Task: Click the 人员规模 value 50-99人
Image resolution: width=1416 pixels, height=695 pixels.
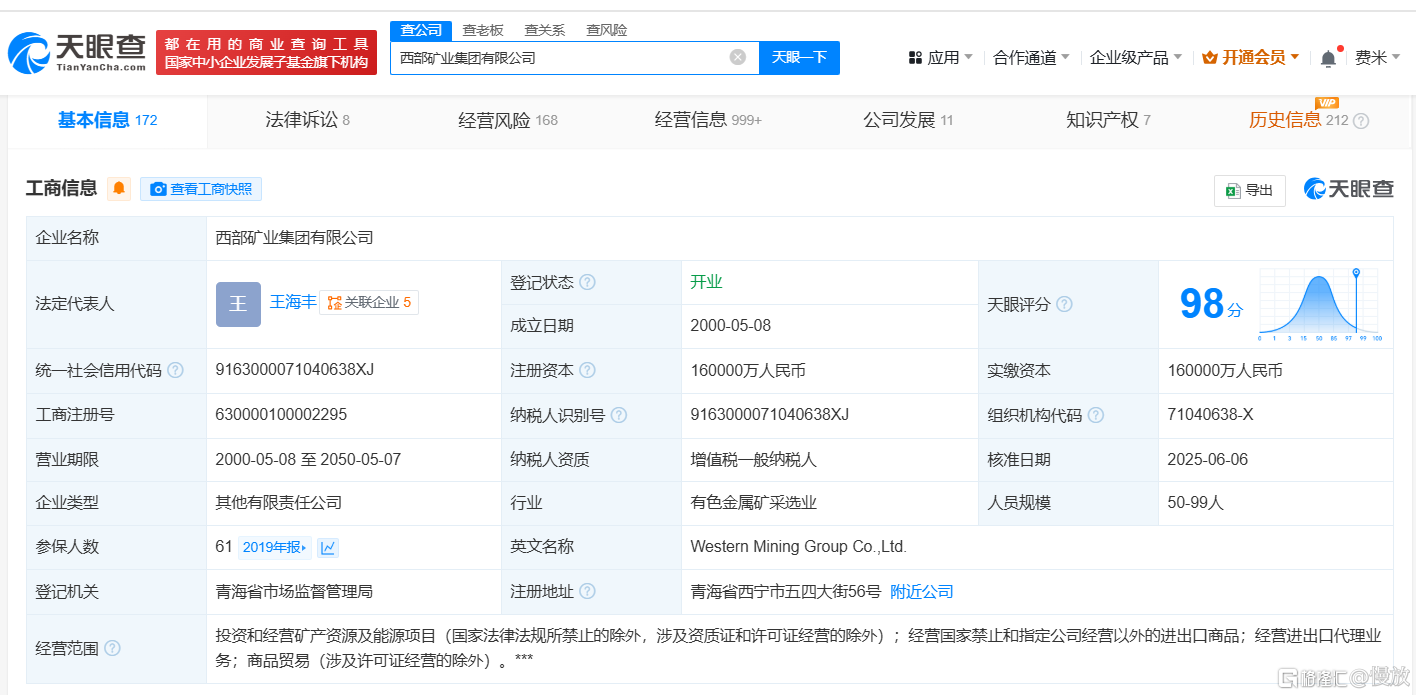Action: [1195, 503]
